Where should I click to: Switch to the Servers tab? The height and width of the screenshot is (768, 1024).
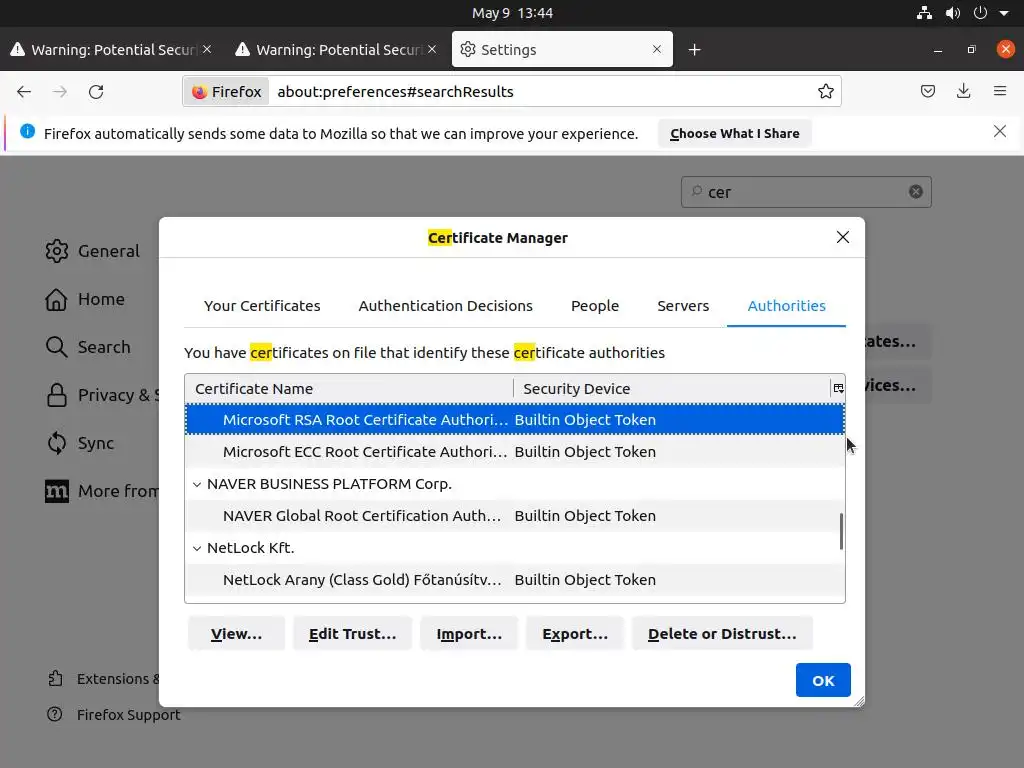[682, 306]
